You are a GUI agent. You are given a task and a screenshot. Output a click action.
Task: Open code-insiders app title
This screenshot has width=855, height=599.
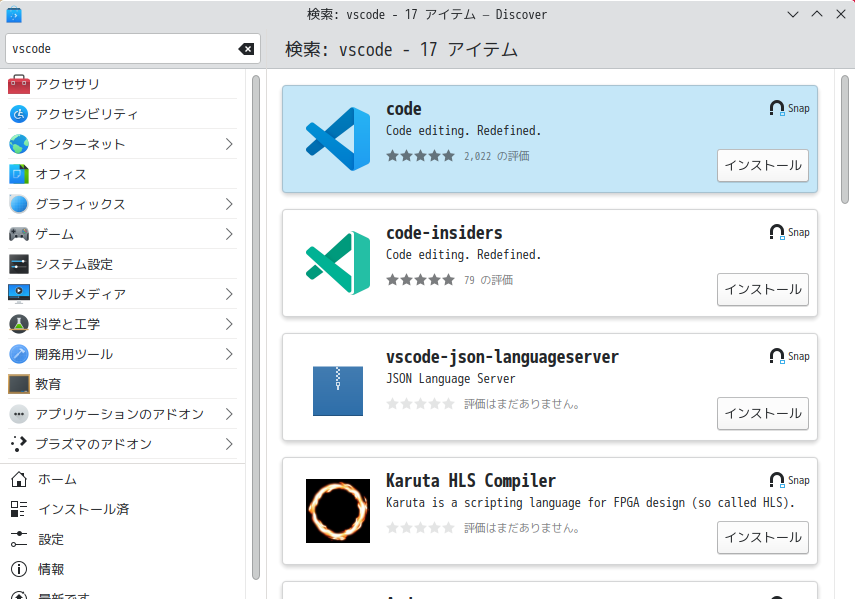(x=444, y=233)
